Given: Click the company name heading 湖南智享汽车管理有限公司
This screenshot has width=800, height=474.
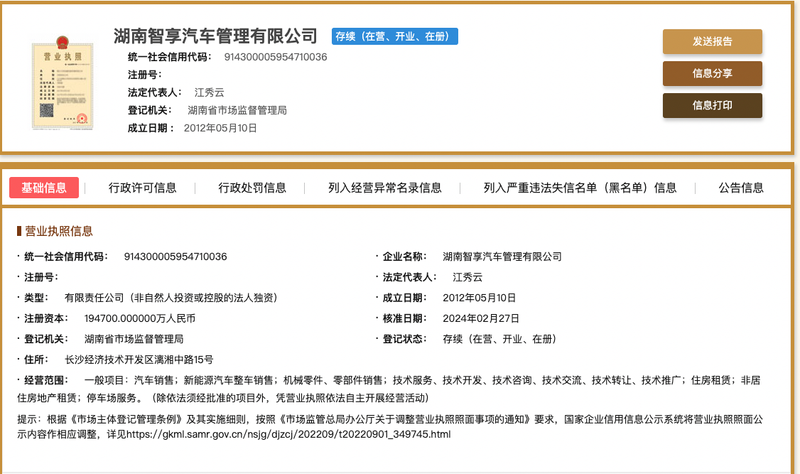Looking at the screenshot, I should click(216, 38).
